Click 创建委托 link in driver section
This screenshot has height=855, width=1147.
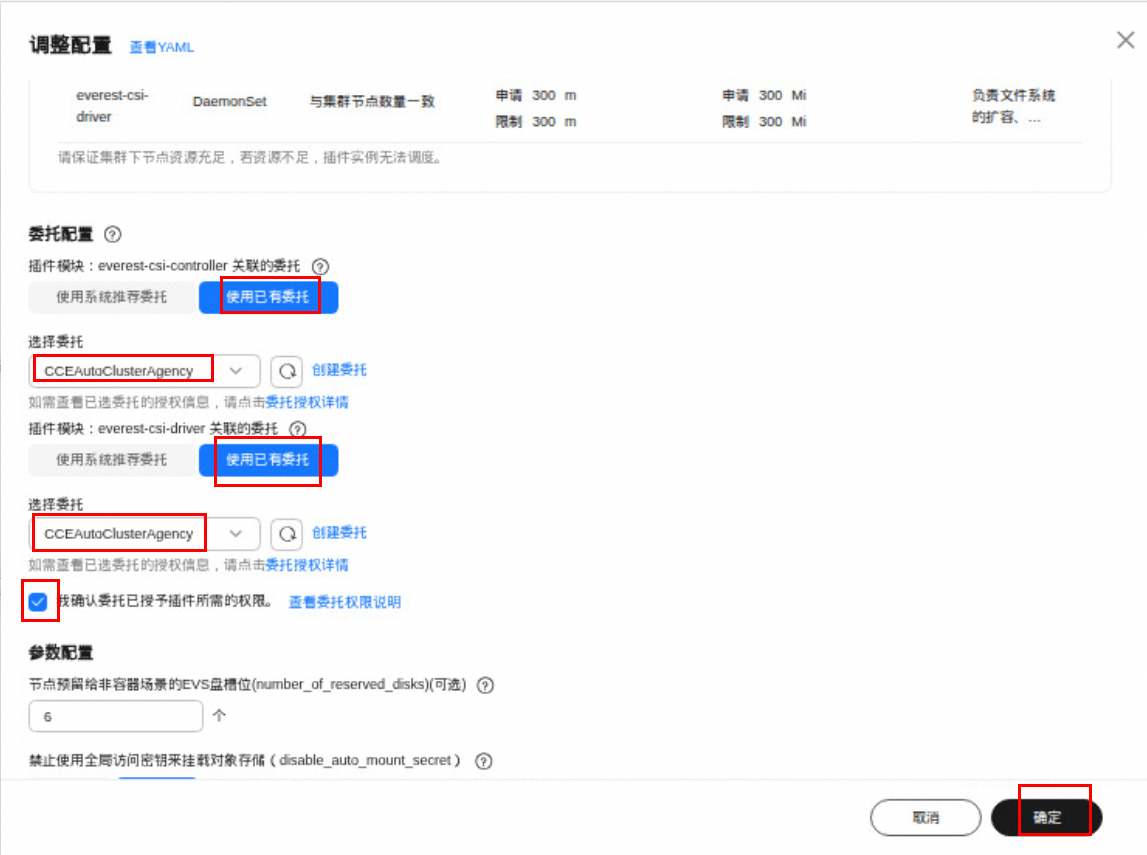click(339, 533)
